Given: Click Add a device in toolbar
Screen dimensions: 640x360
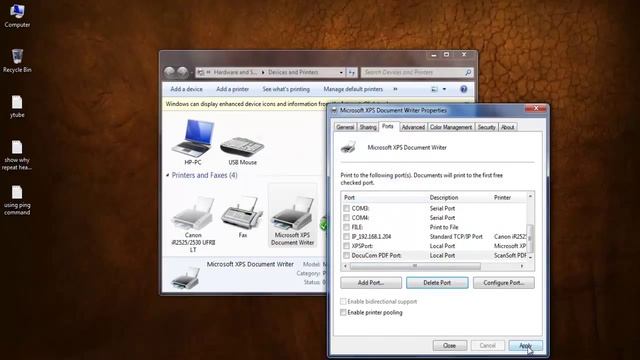Looking at the screenshot, I should pos(186,89).
